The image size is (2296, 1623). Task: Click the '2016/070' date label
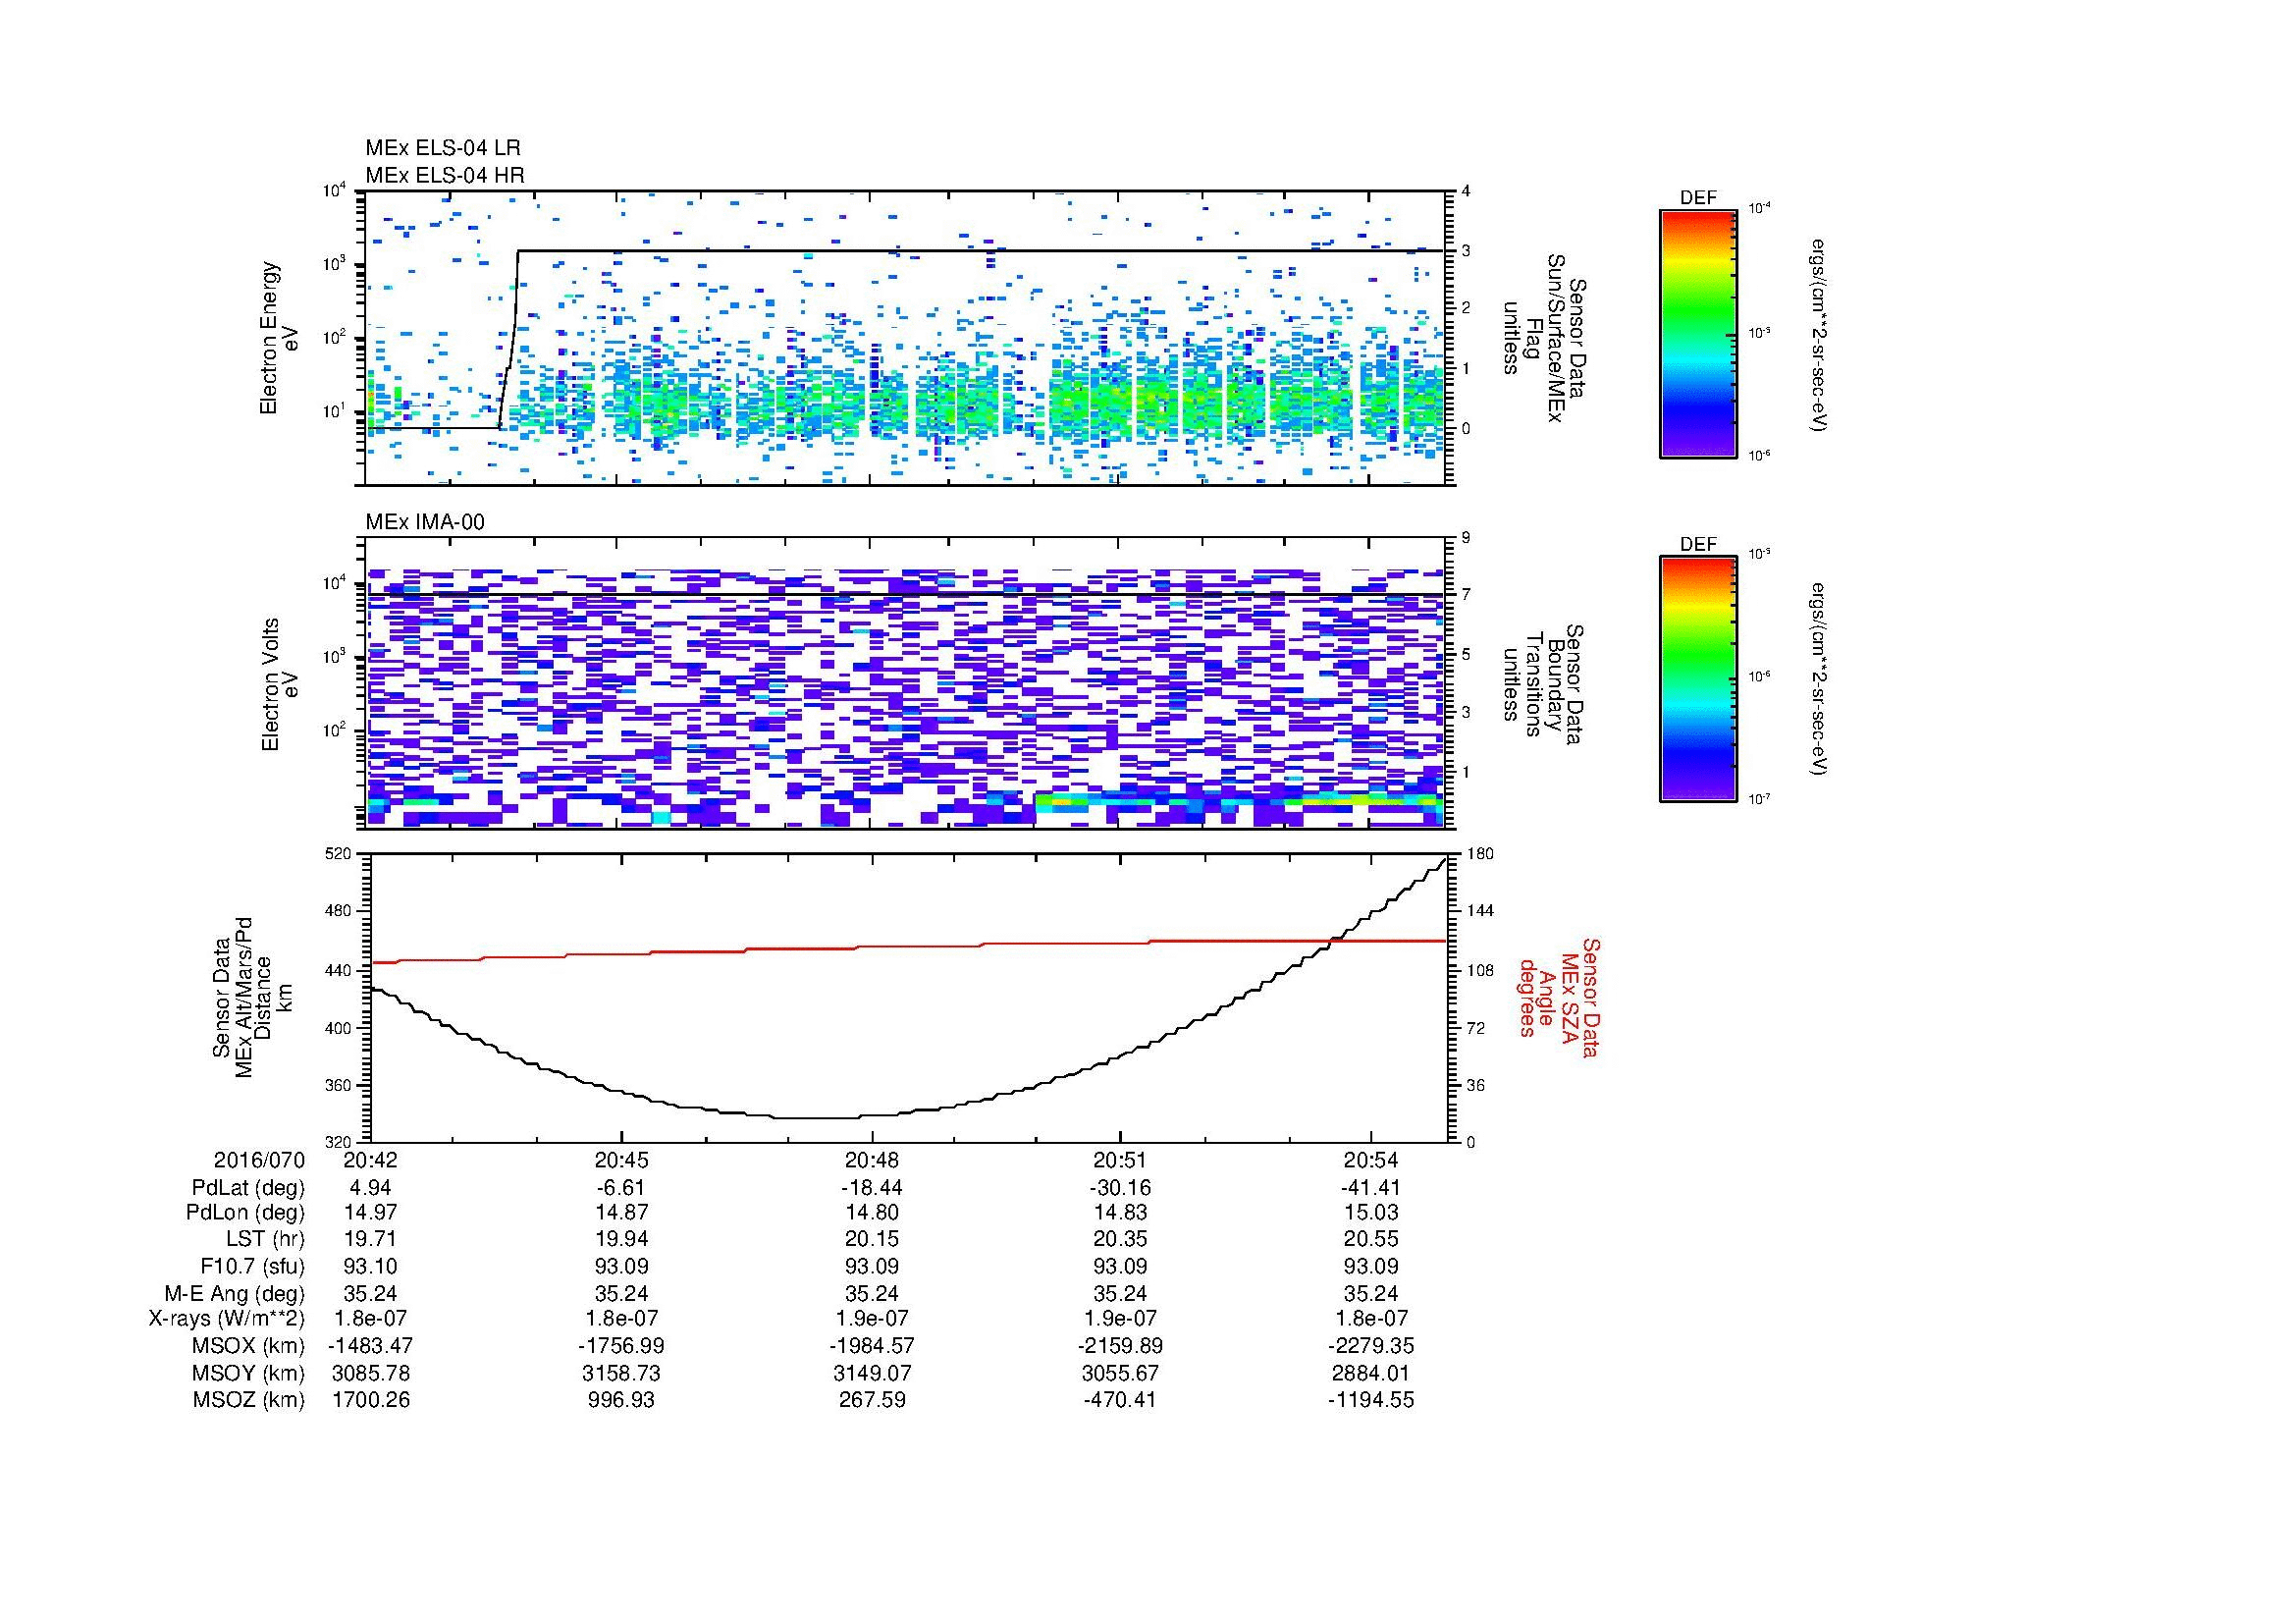point(259,1161)
